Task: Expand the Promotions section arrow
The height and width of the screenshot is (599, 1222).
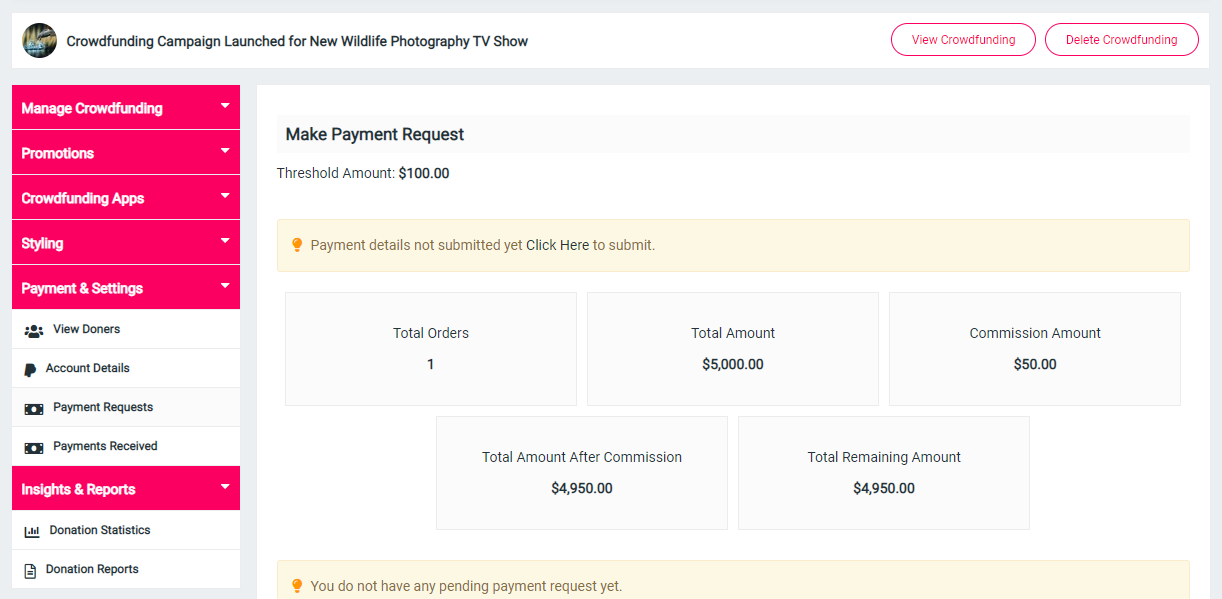Action: click(x=225, y=151)
